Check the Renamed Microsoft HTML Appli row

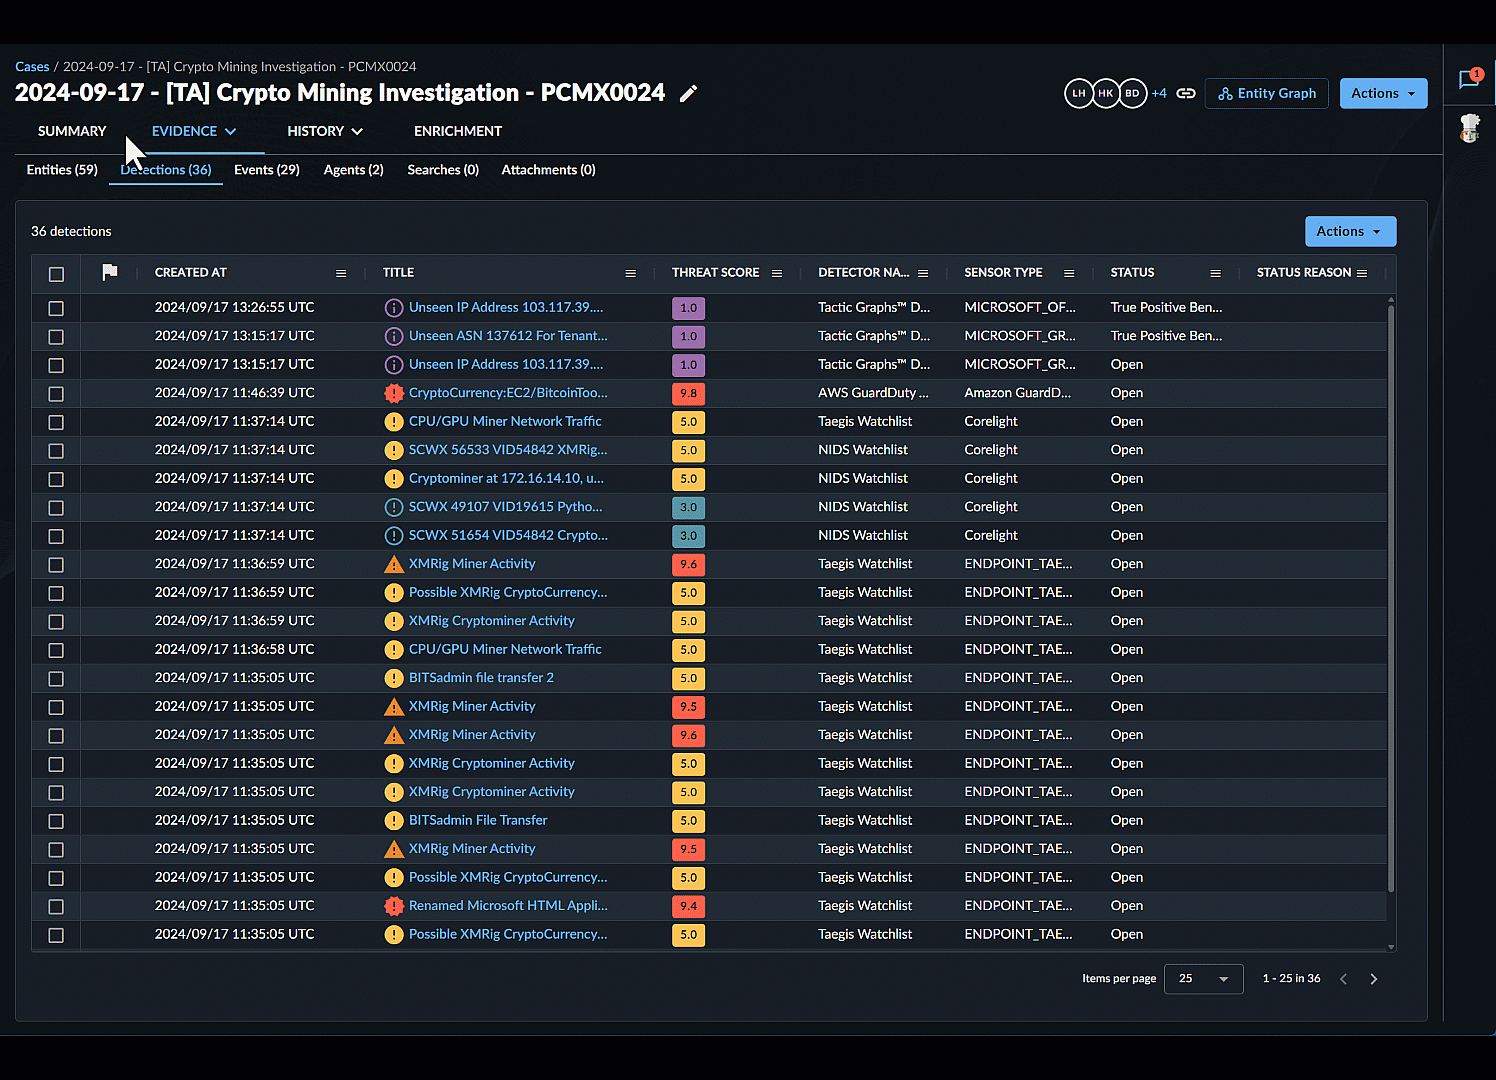click(56, 907)
